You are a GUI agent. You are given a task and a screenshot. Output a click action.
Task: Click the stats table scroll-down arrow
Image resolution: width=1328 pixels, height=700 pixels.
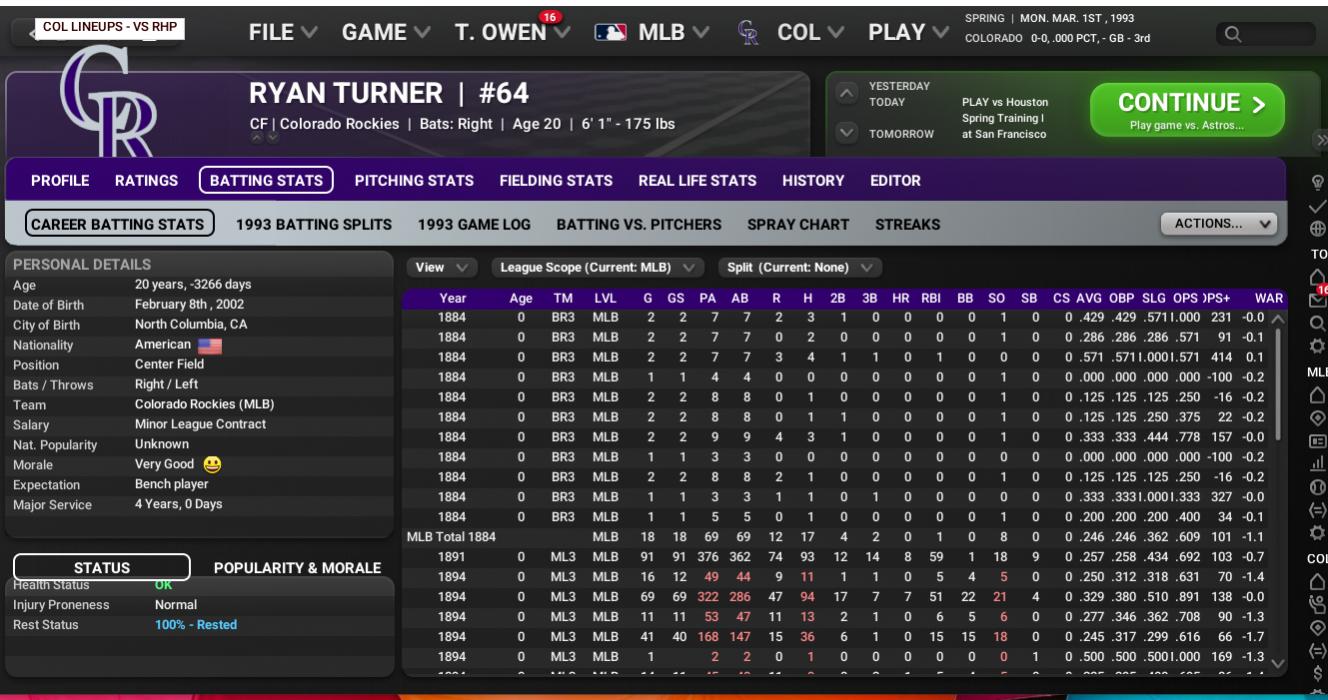(x=1278, y=663)
